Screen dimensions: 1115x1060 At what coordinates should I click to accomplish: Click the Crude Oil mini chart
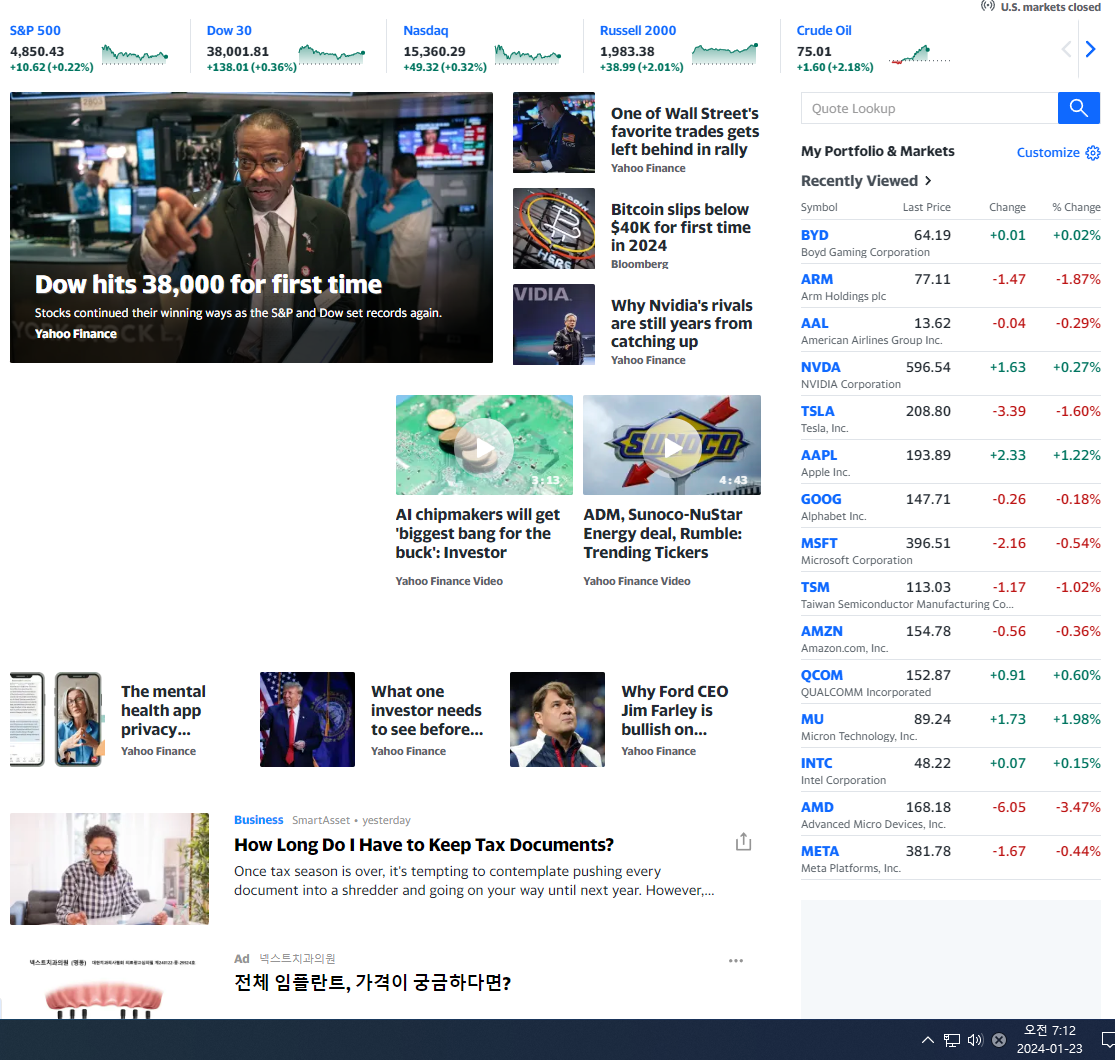[x=919, y=55]
